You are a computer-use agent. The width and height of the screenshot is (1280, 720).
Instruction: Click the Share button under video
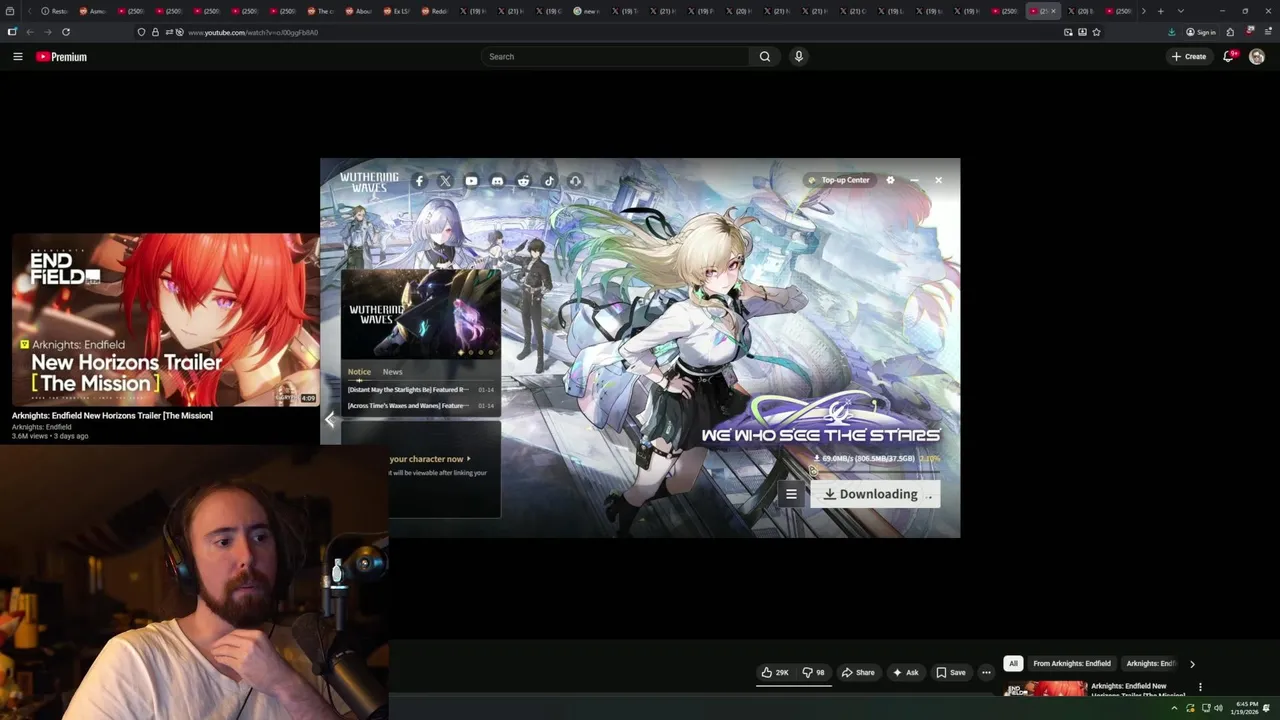[x=858, y=673]
